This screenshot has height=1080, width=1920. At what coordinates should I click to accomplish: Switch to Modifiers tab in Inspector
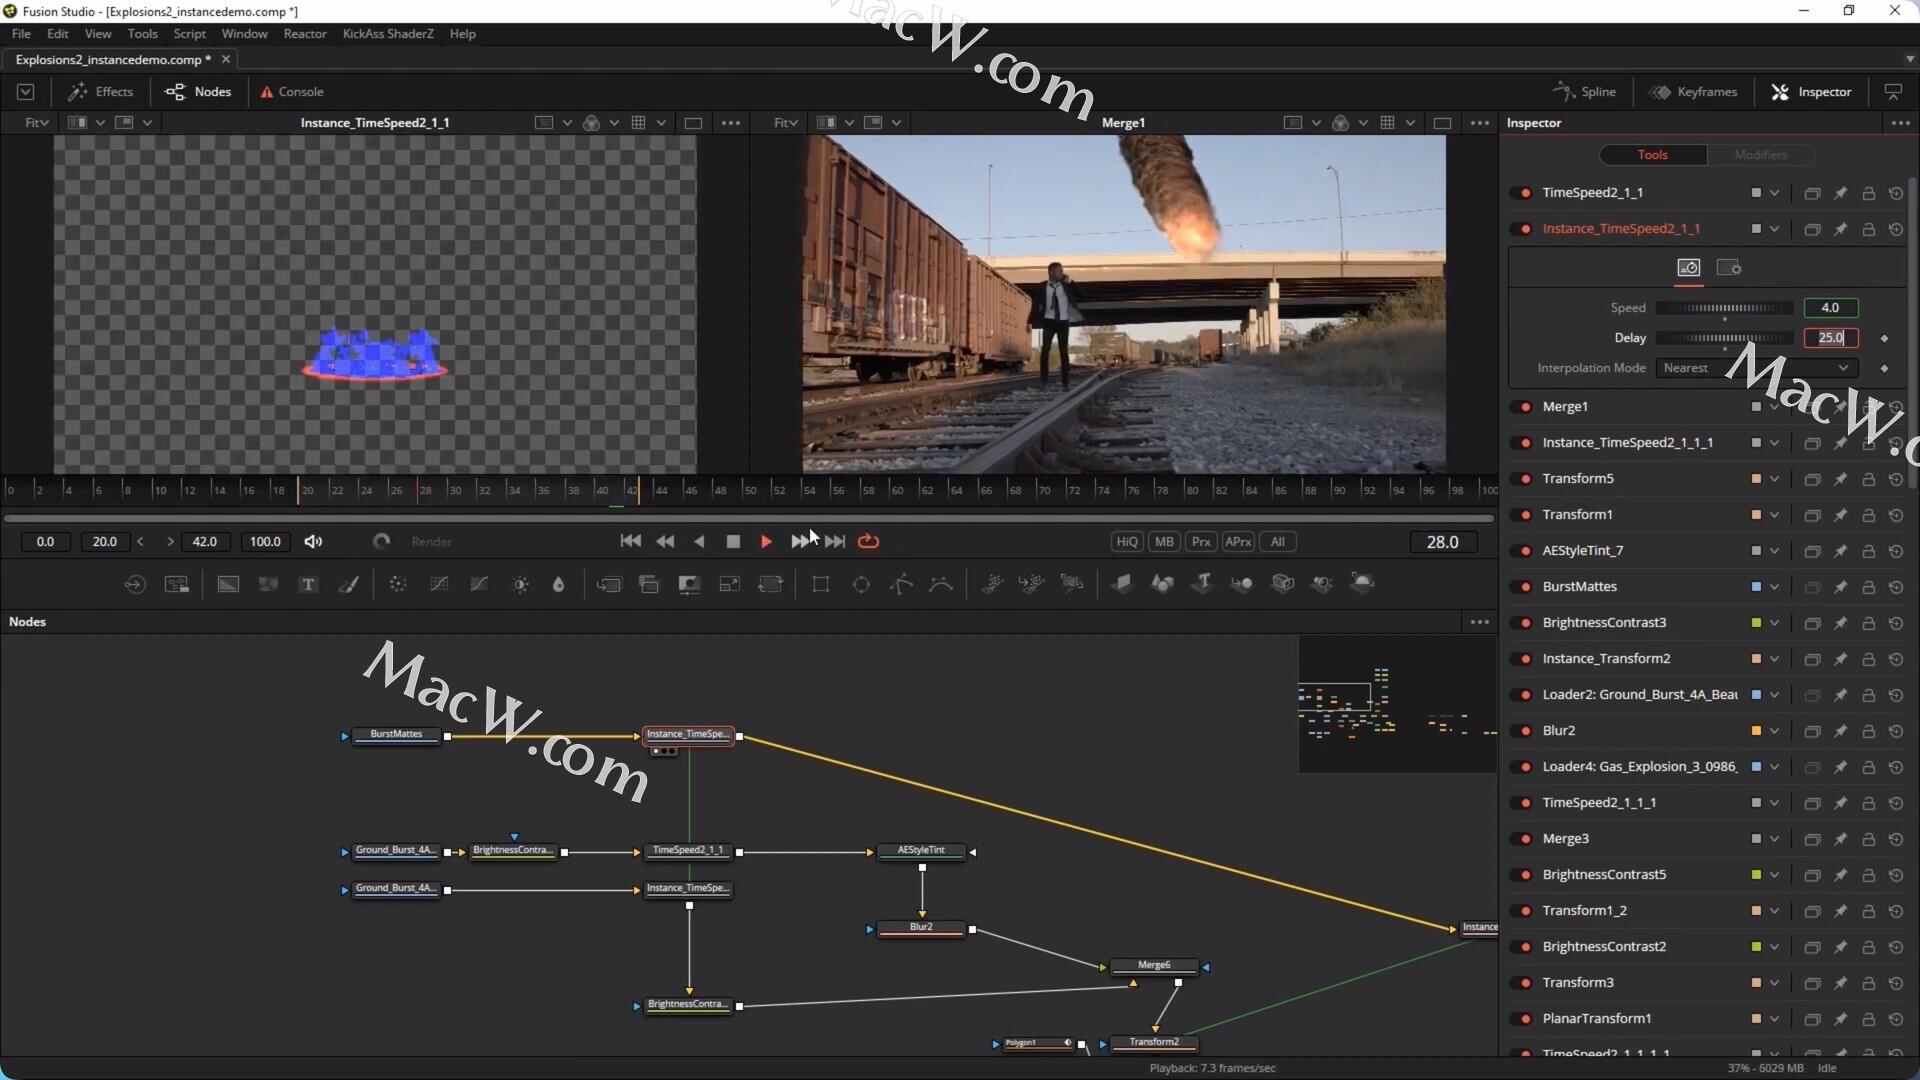pyautogui.click(x=1760, y=155)
